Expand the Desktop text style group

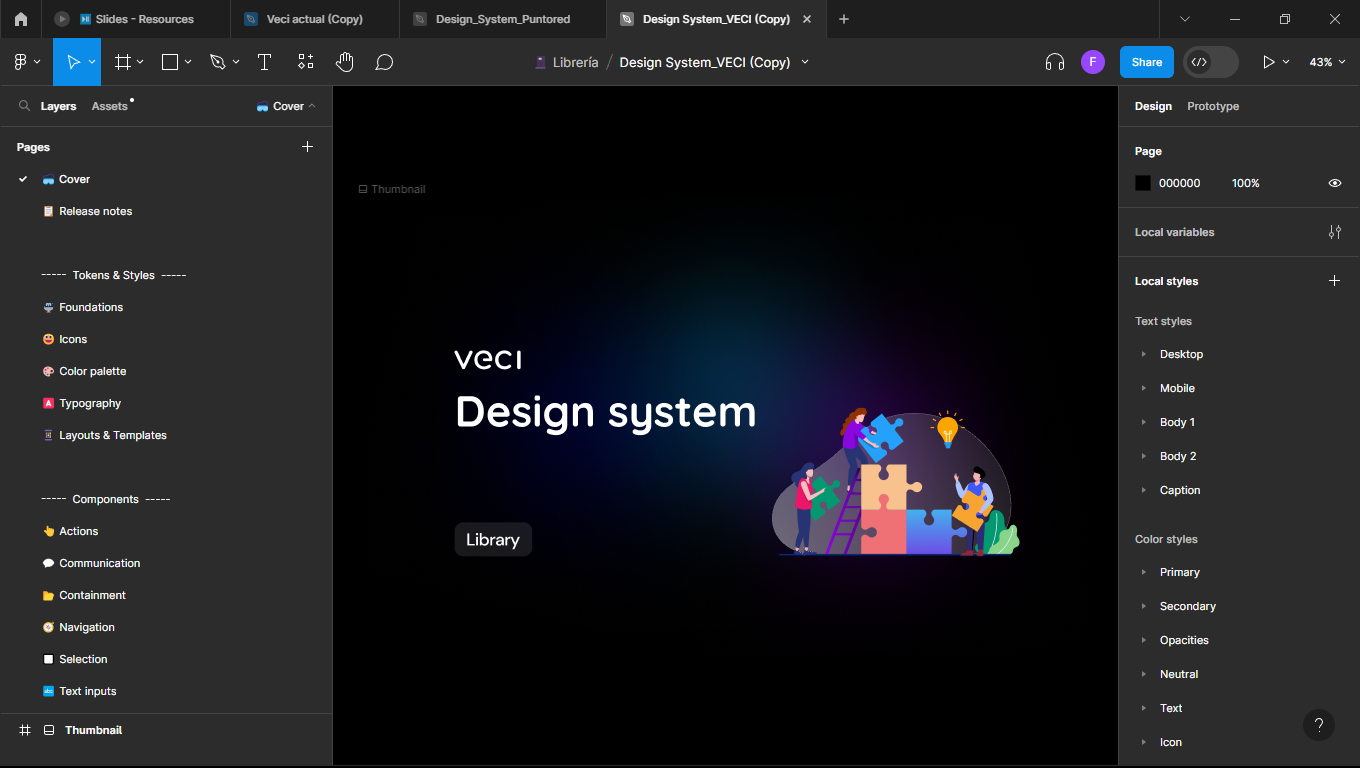click(1144, 354)
